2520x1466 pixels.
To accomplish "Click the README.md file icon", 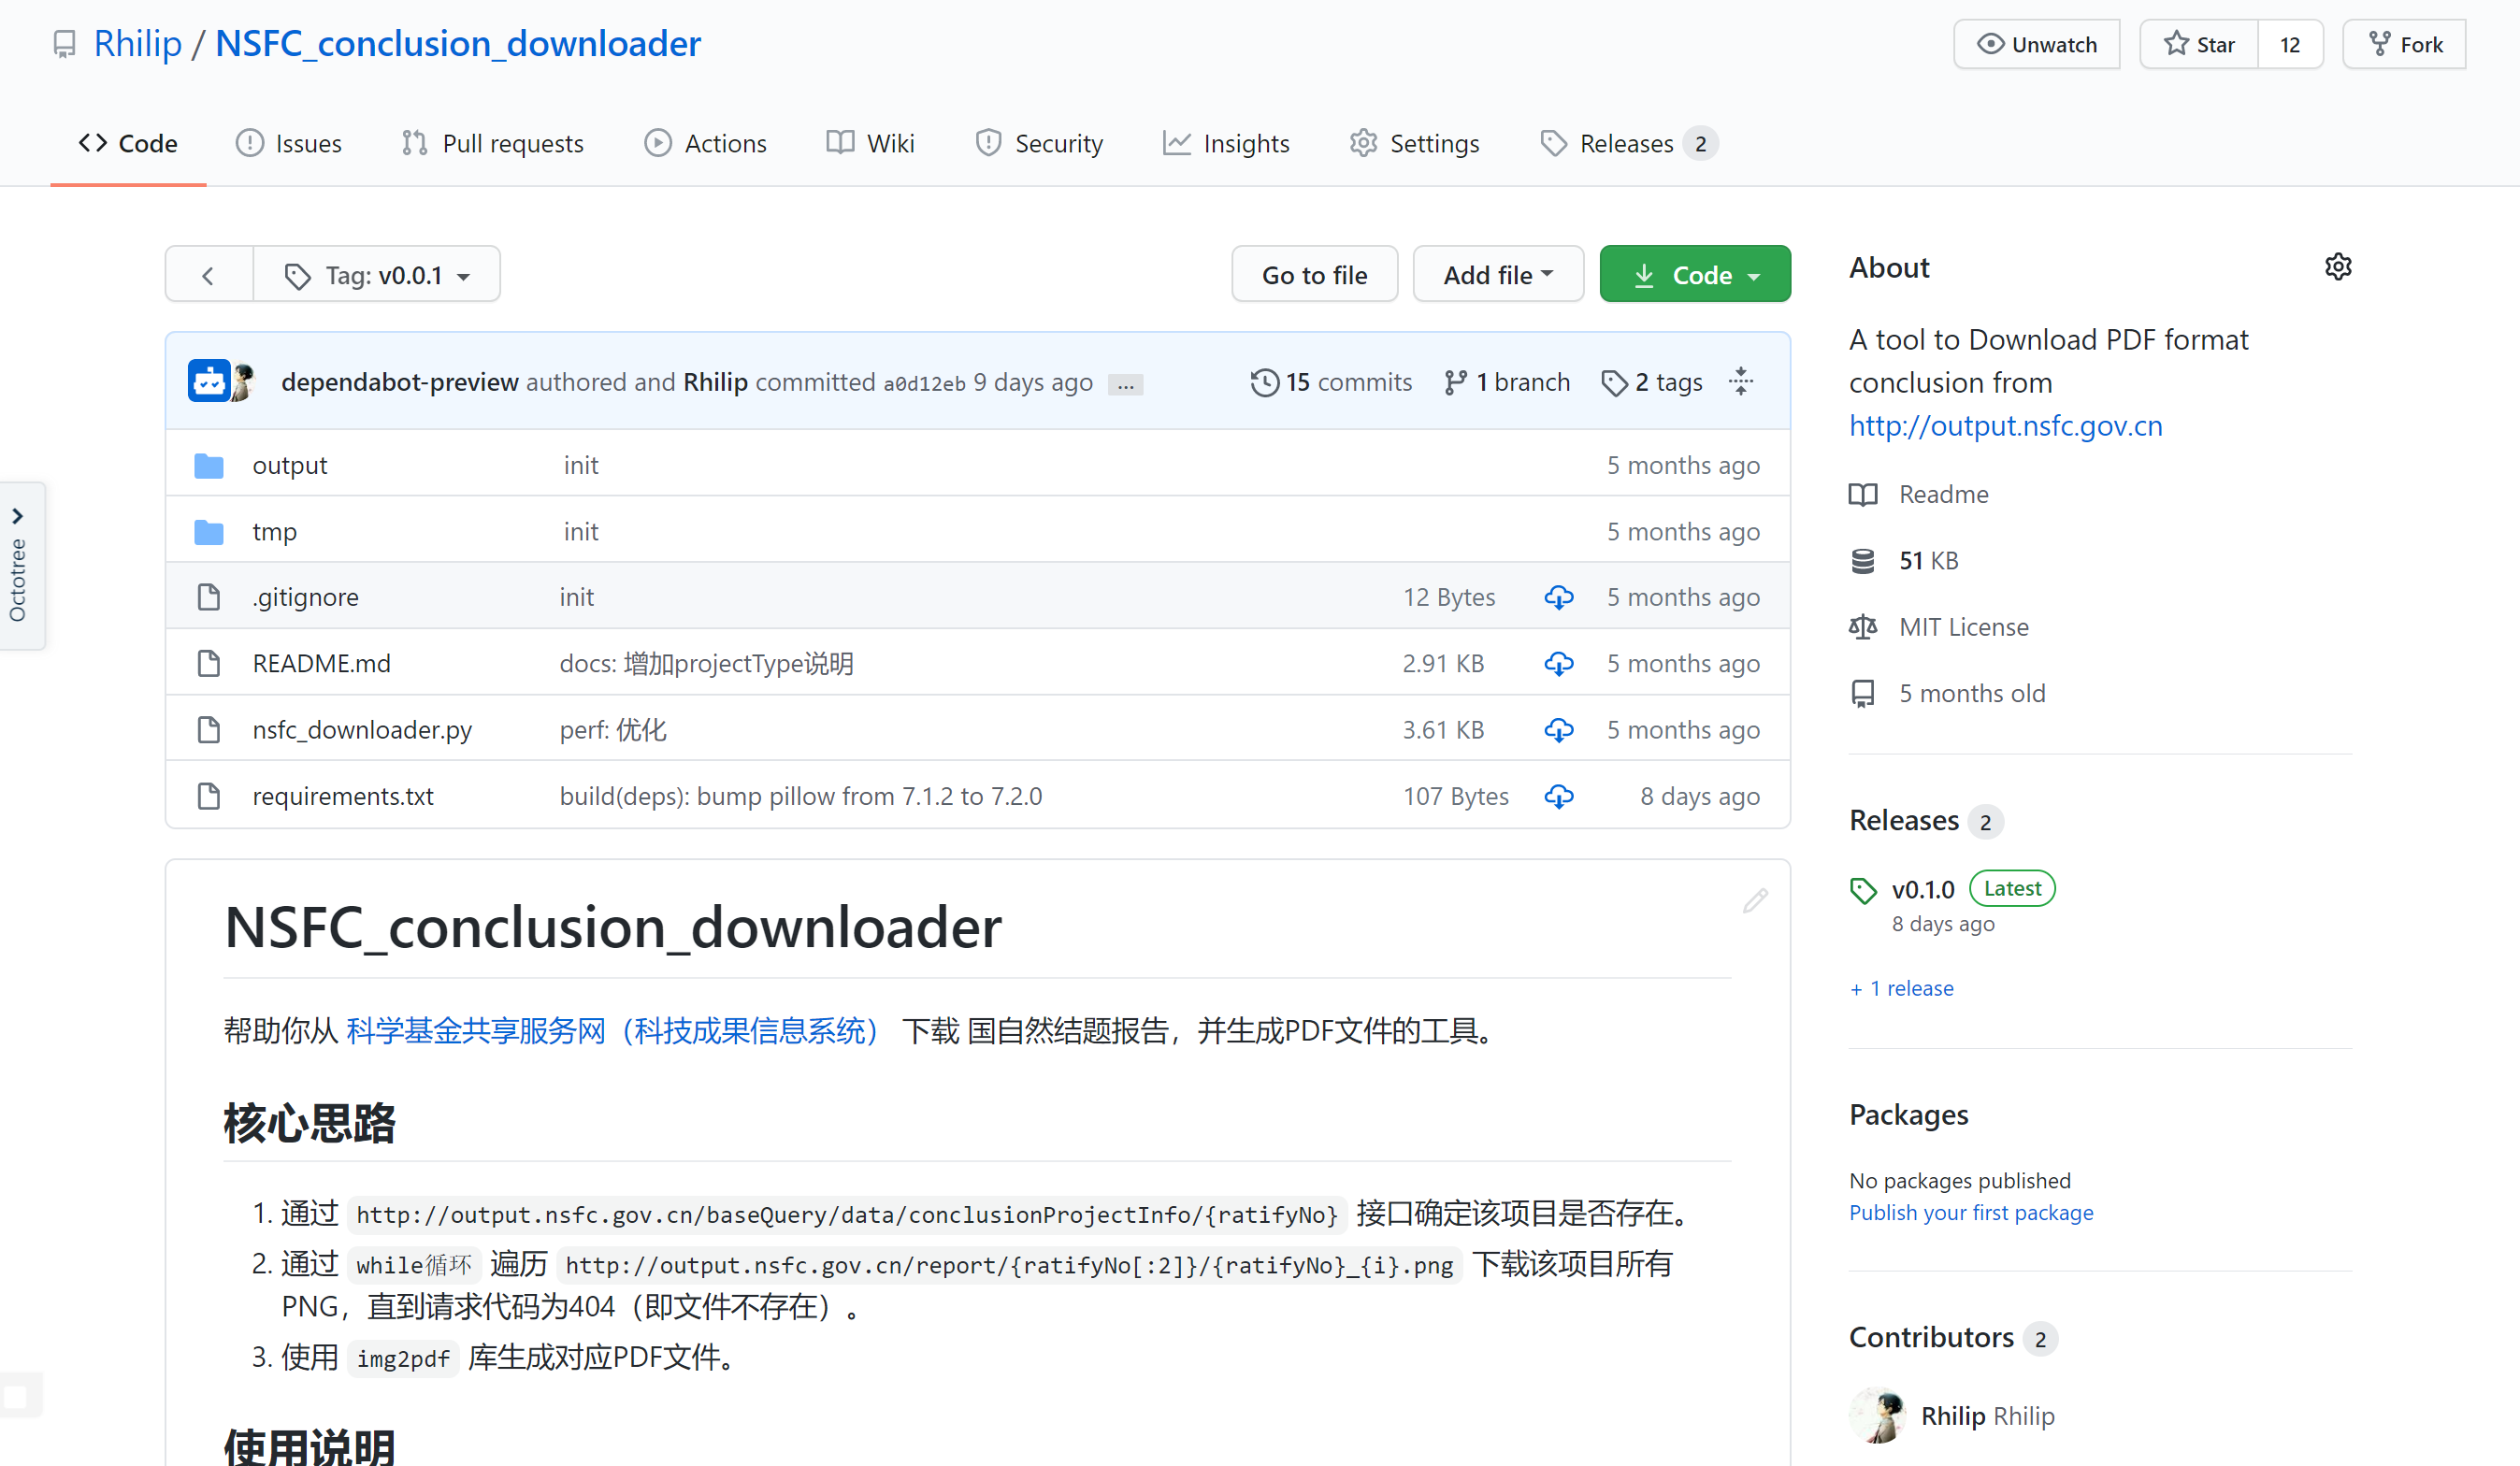I will (x=209, y=663).
